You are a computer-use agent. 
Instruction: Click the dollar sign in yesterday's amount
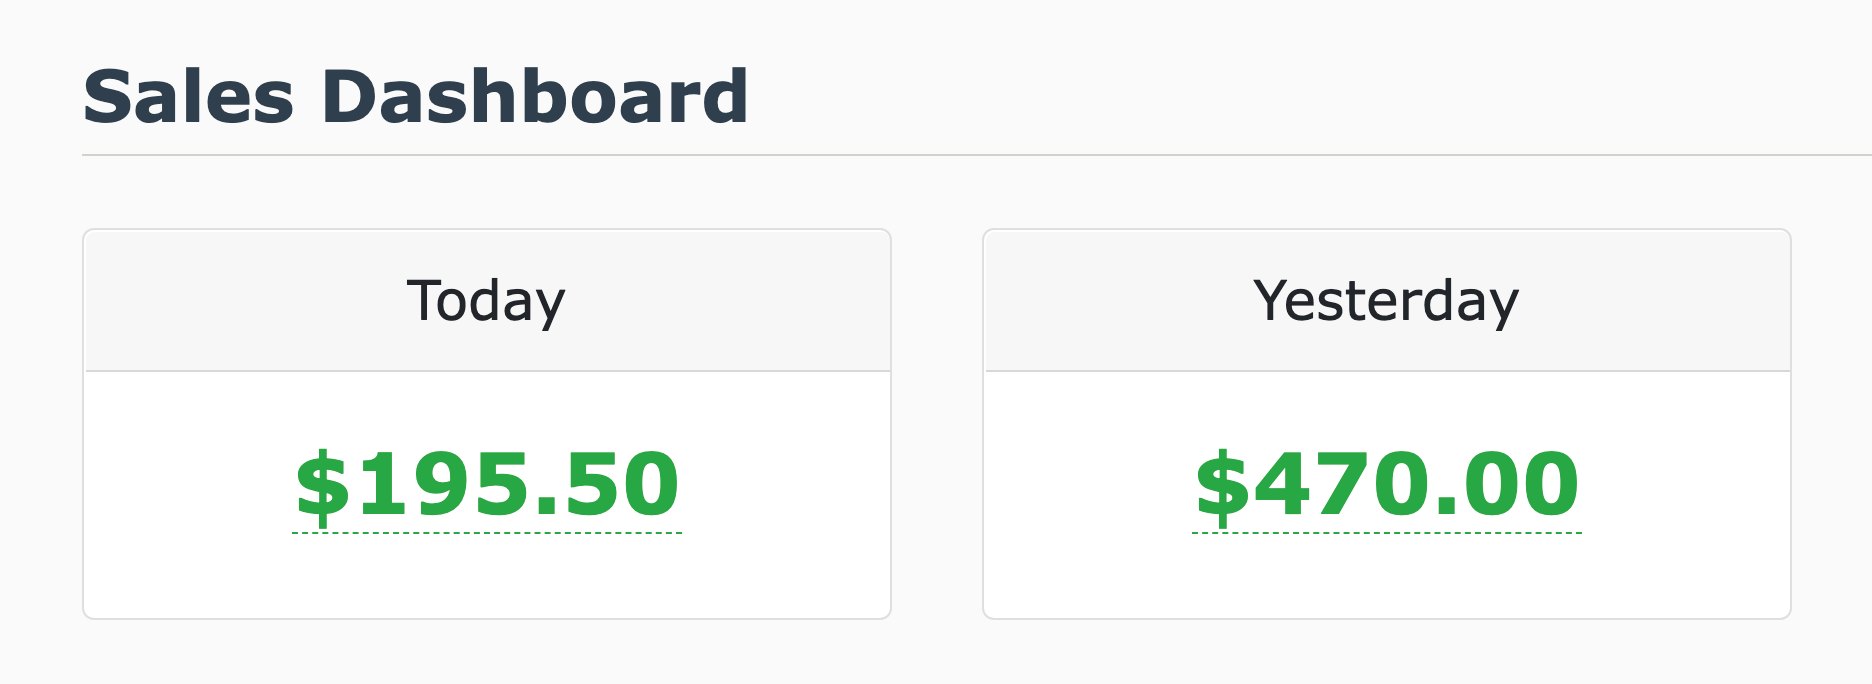[1222, 486]
